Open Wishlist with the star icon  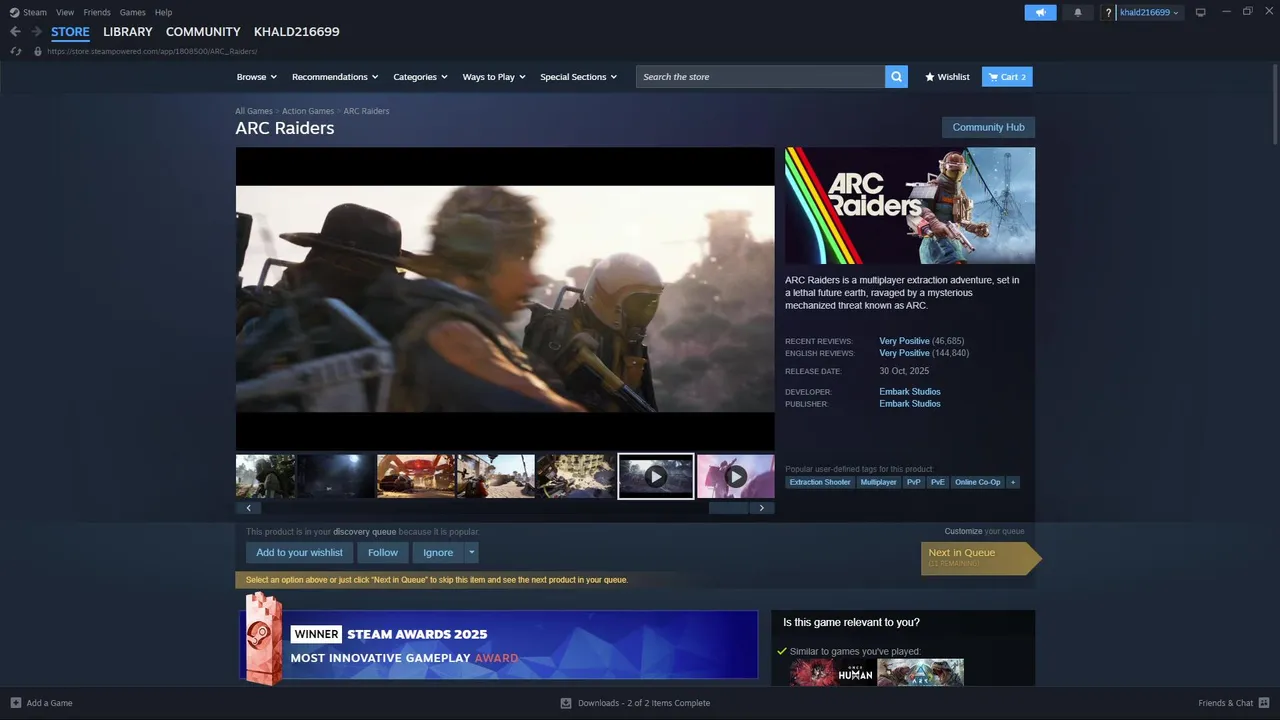(x=947, y=77)
